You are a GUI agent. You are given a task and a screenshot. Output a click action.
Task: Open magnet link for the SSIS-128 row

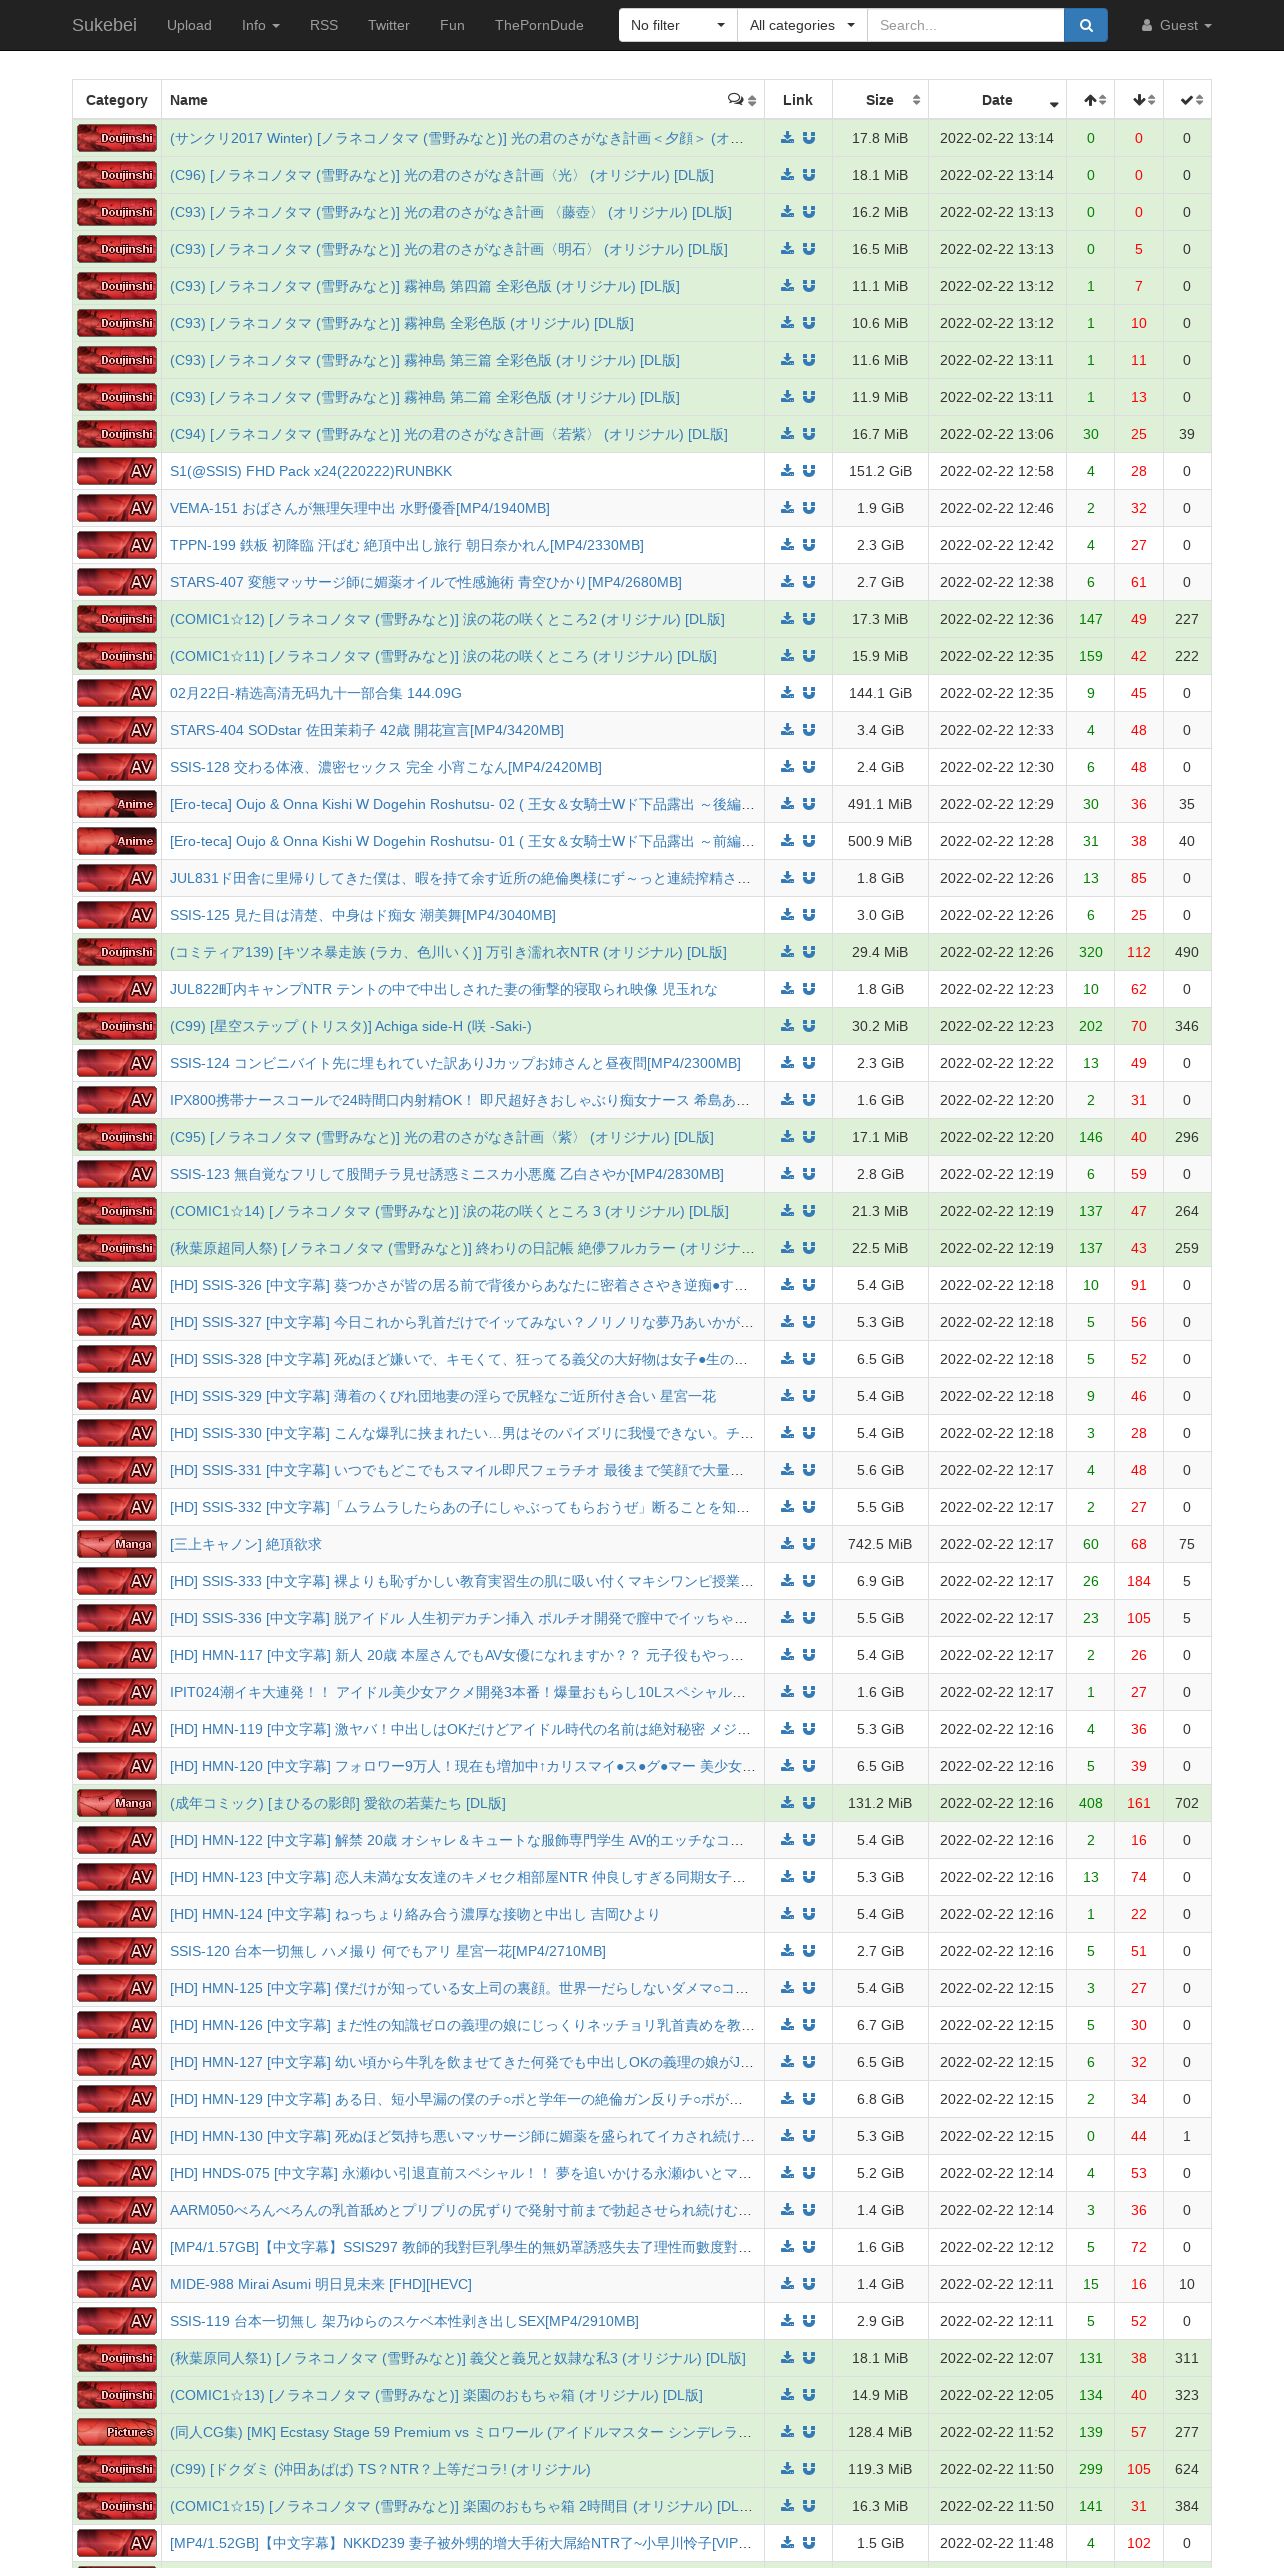[x=809, y=767]
